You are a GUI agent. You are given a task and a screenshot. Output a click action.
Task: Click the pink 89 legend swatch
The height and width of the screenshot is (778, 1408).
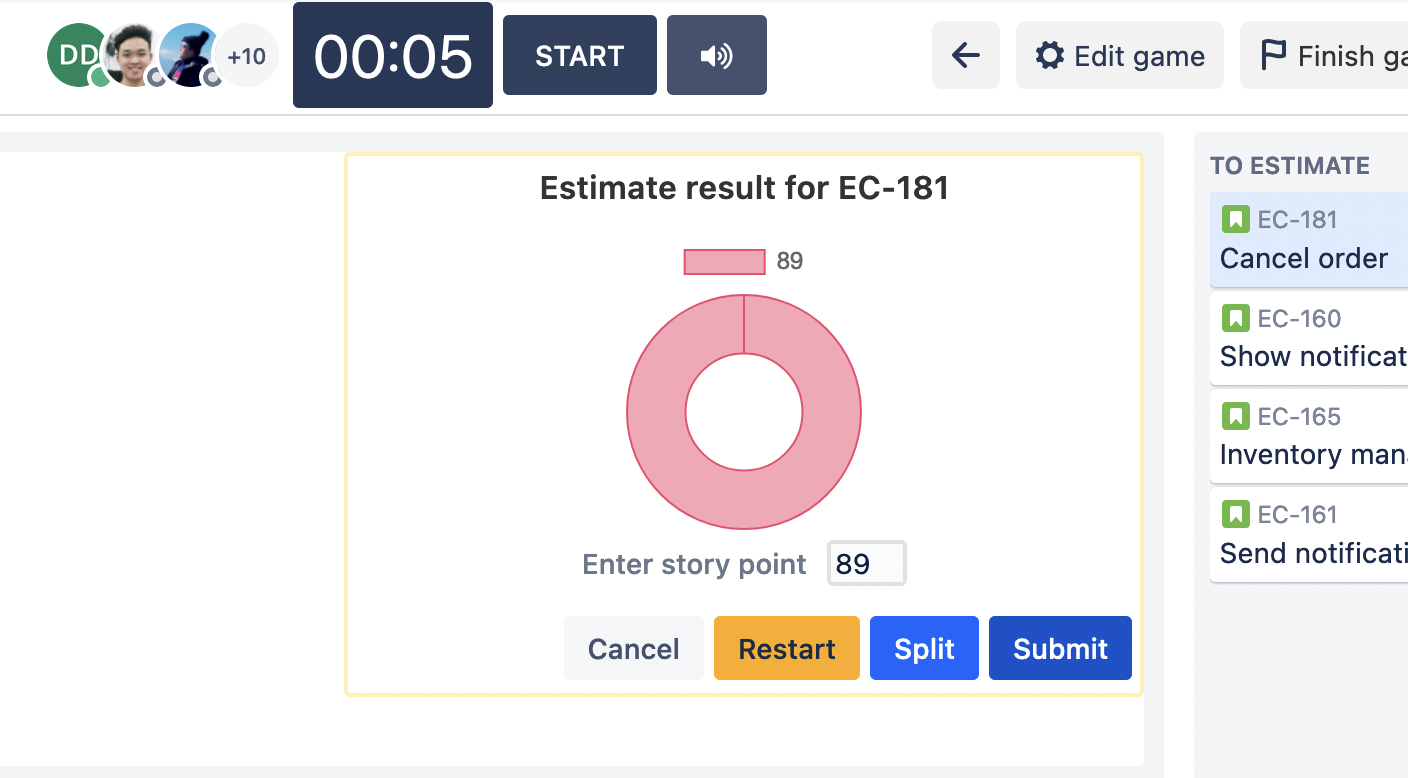click(x=724, y=262)
